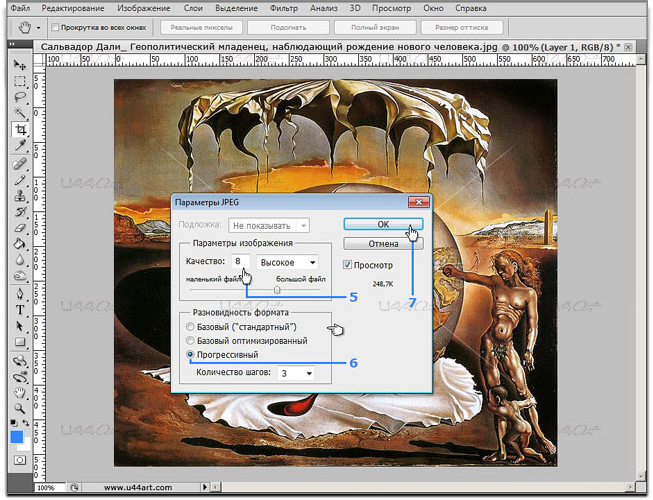Image resolution: width=653 pixels, height=500 pixels.
Task: Select the Rectangular Marquee tool
Action: pyautogui.click(x=20, y=81)
